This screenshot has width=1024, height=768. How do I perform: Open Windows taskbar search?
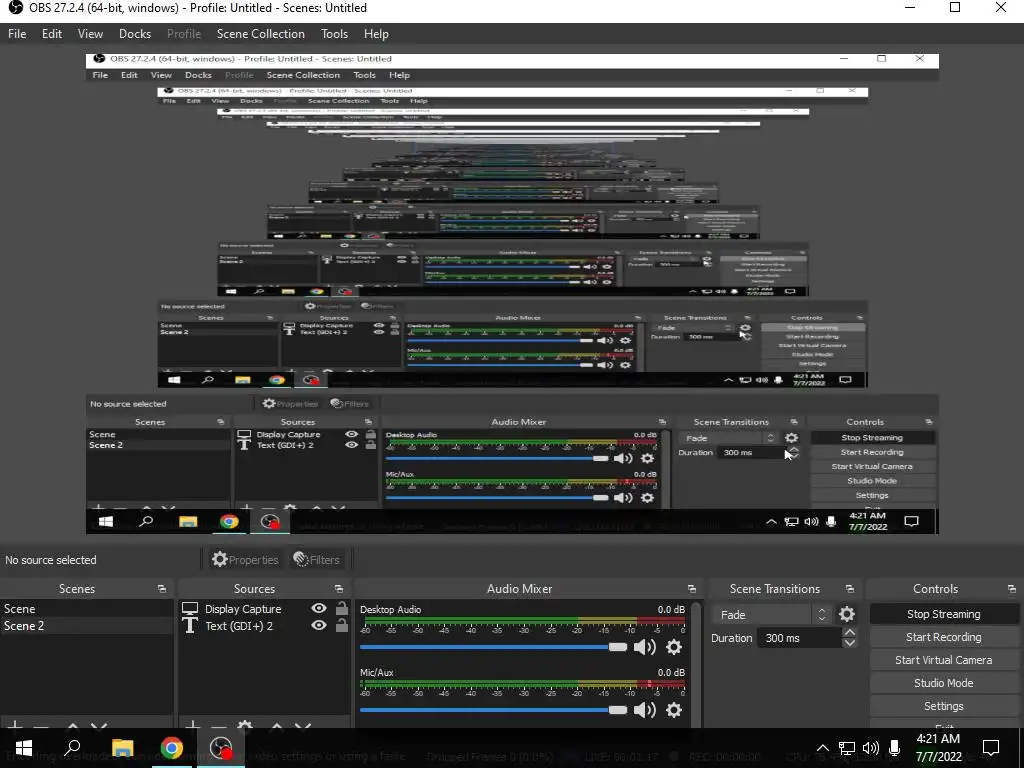72,748
